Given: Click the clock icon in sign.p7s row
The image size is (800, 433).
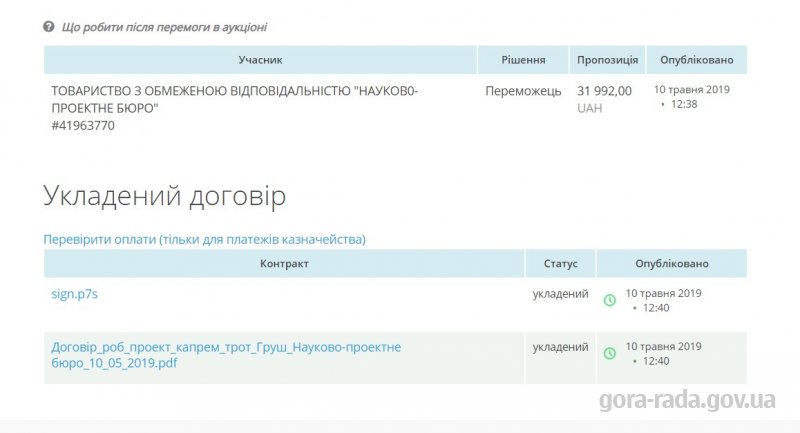Looking at the screenshot, I should 610,300.
